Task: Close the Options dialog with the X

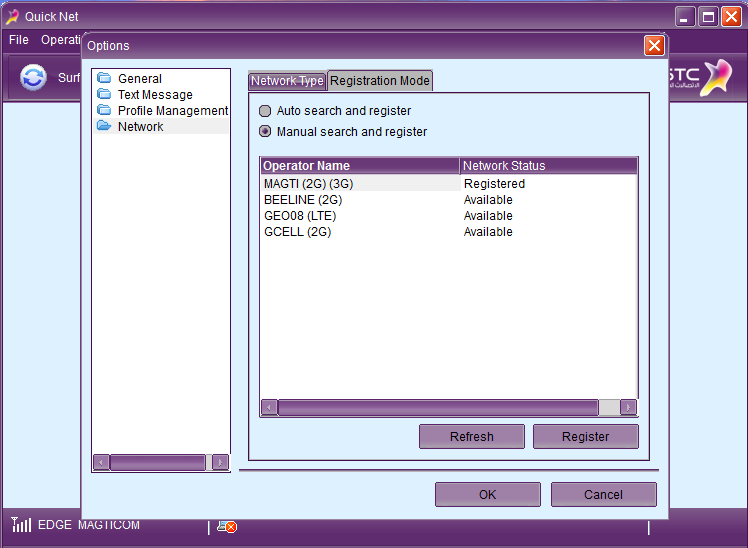Action: click(654, 46)
